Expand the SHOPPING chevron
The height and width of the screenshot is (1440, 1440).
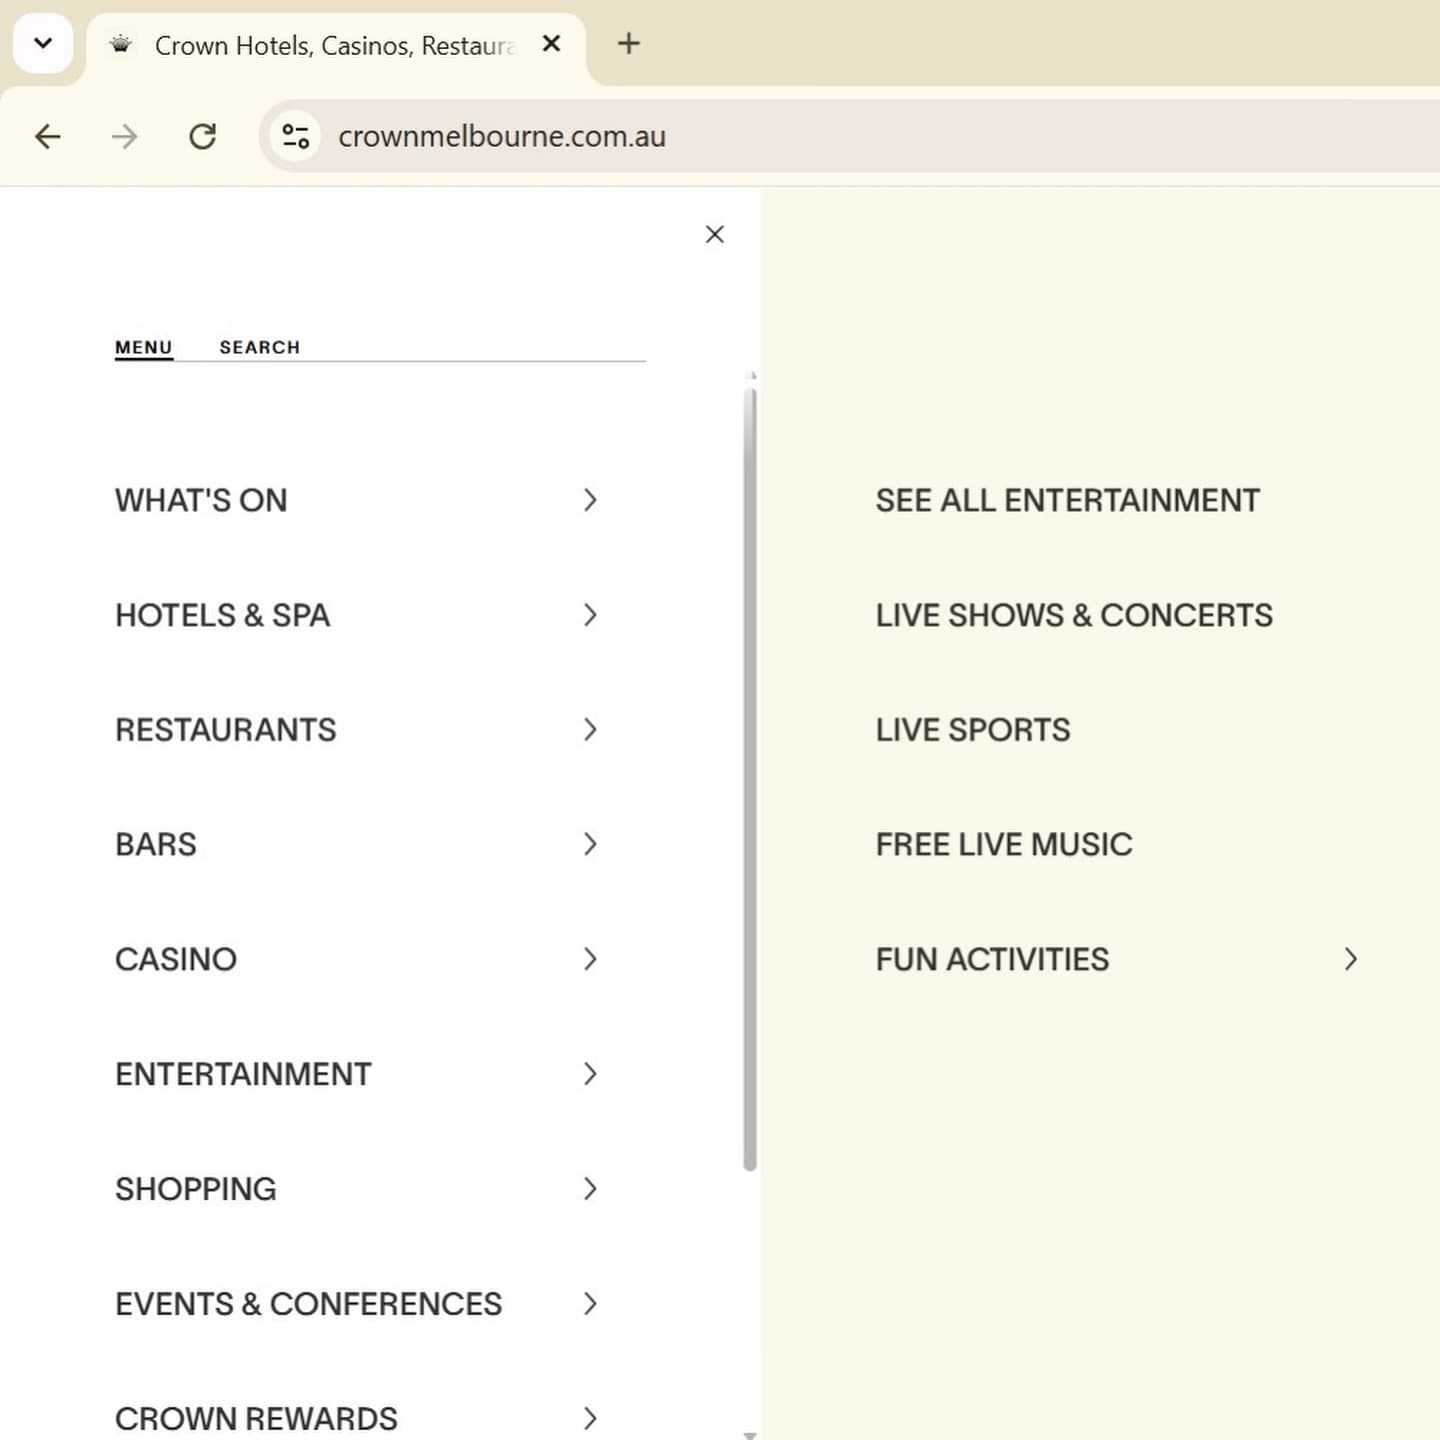point(590,1189)
